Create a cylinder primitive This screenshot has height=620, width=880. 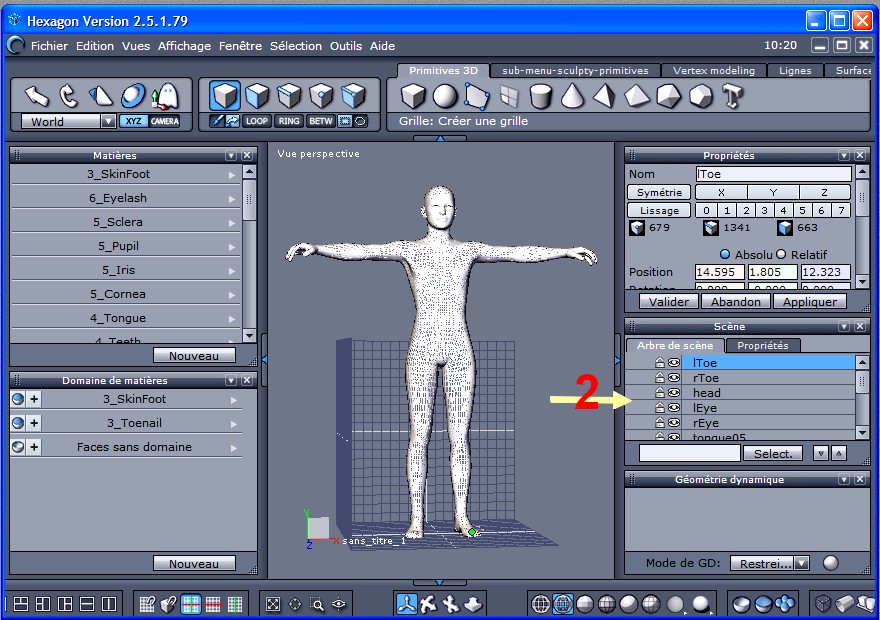tap(540, 96)
